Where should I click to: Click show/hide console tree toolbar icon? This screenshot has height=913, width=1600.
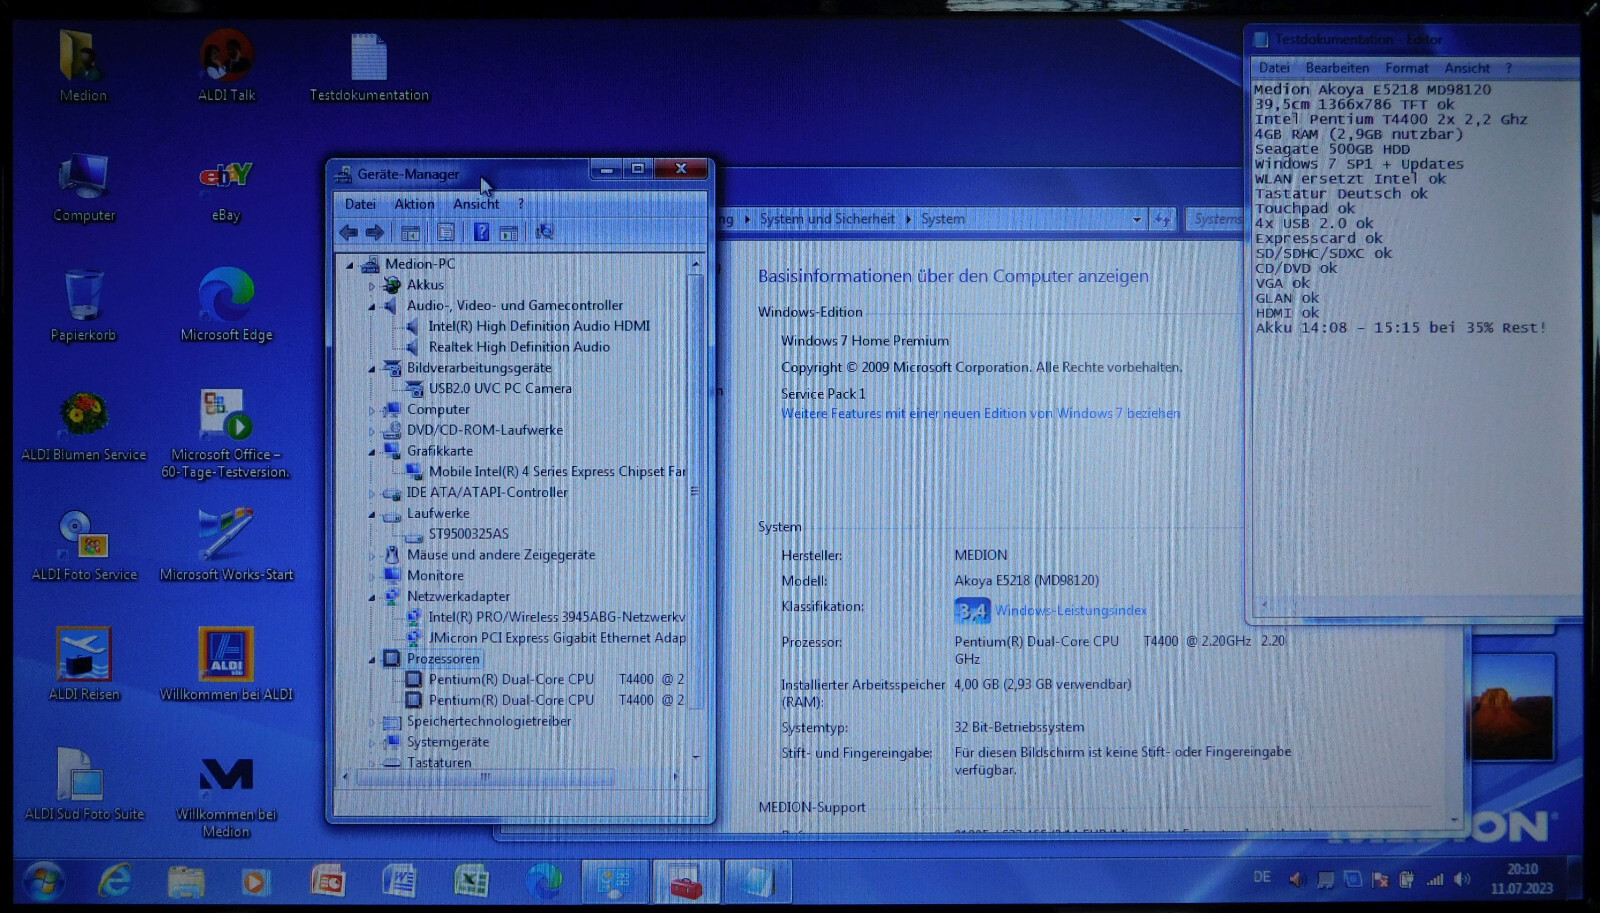pos(410,233)
